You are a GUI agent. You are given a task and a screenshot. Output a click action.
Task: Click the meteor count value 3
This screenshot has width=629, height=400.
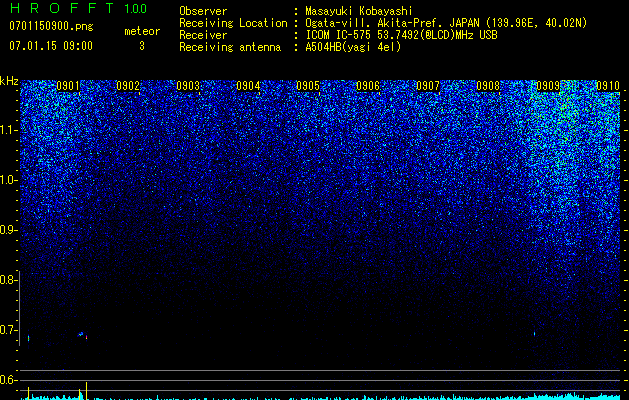point(142,46)
